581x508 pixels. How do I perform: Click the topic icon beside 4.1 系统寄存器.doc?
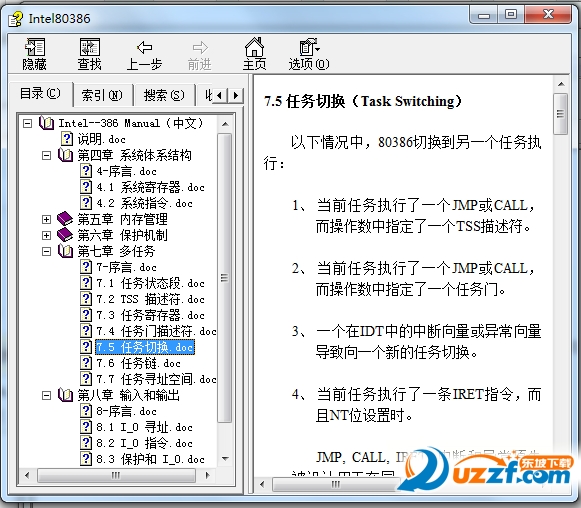coord(86,187)
